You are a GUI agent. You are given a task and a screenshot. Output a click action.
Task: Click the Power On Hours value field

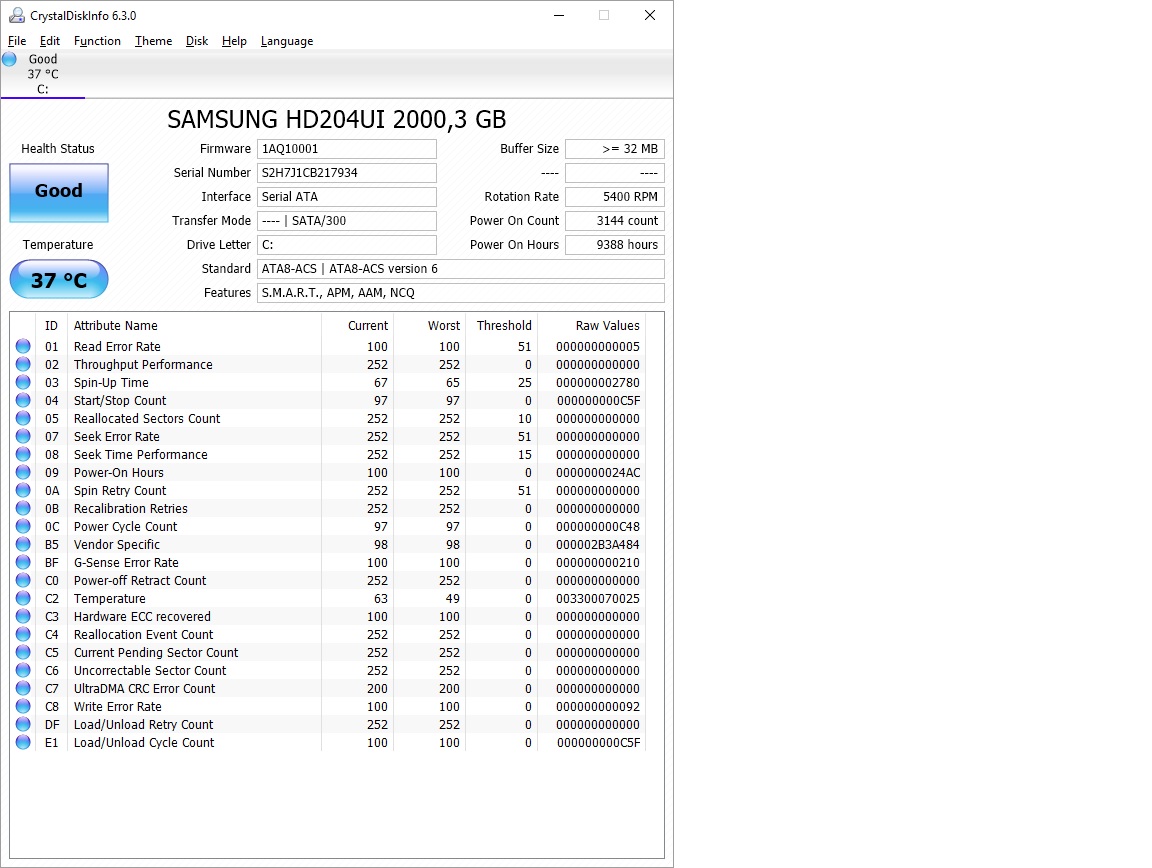[615, 245]
